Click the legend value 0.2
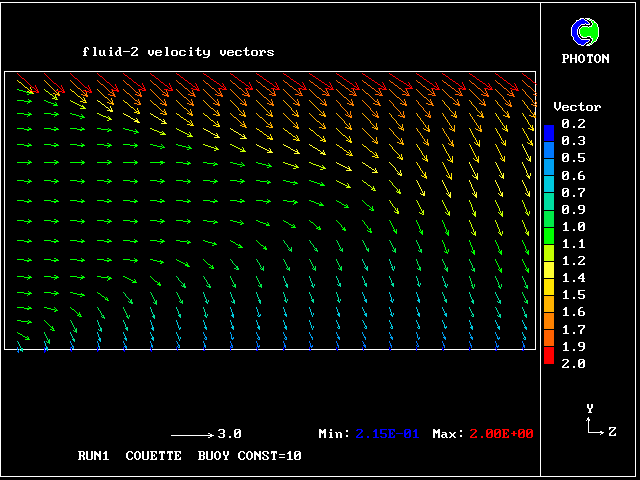The height and width of the screenshot is (480, 640). click(x=573, y=124)
